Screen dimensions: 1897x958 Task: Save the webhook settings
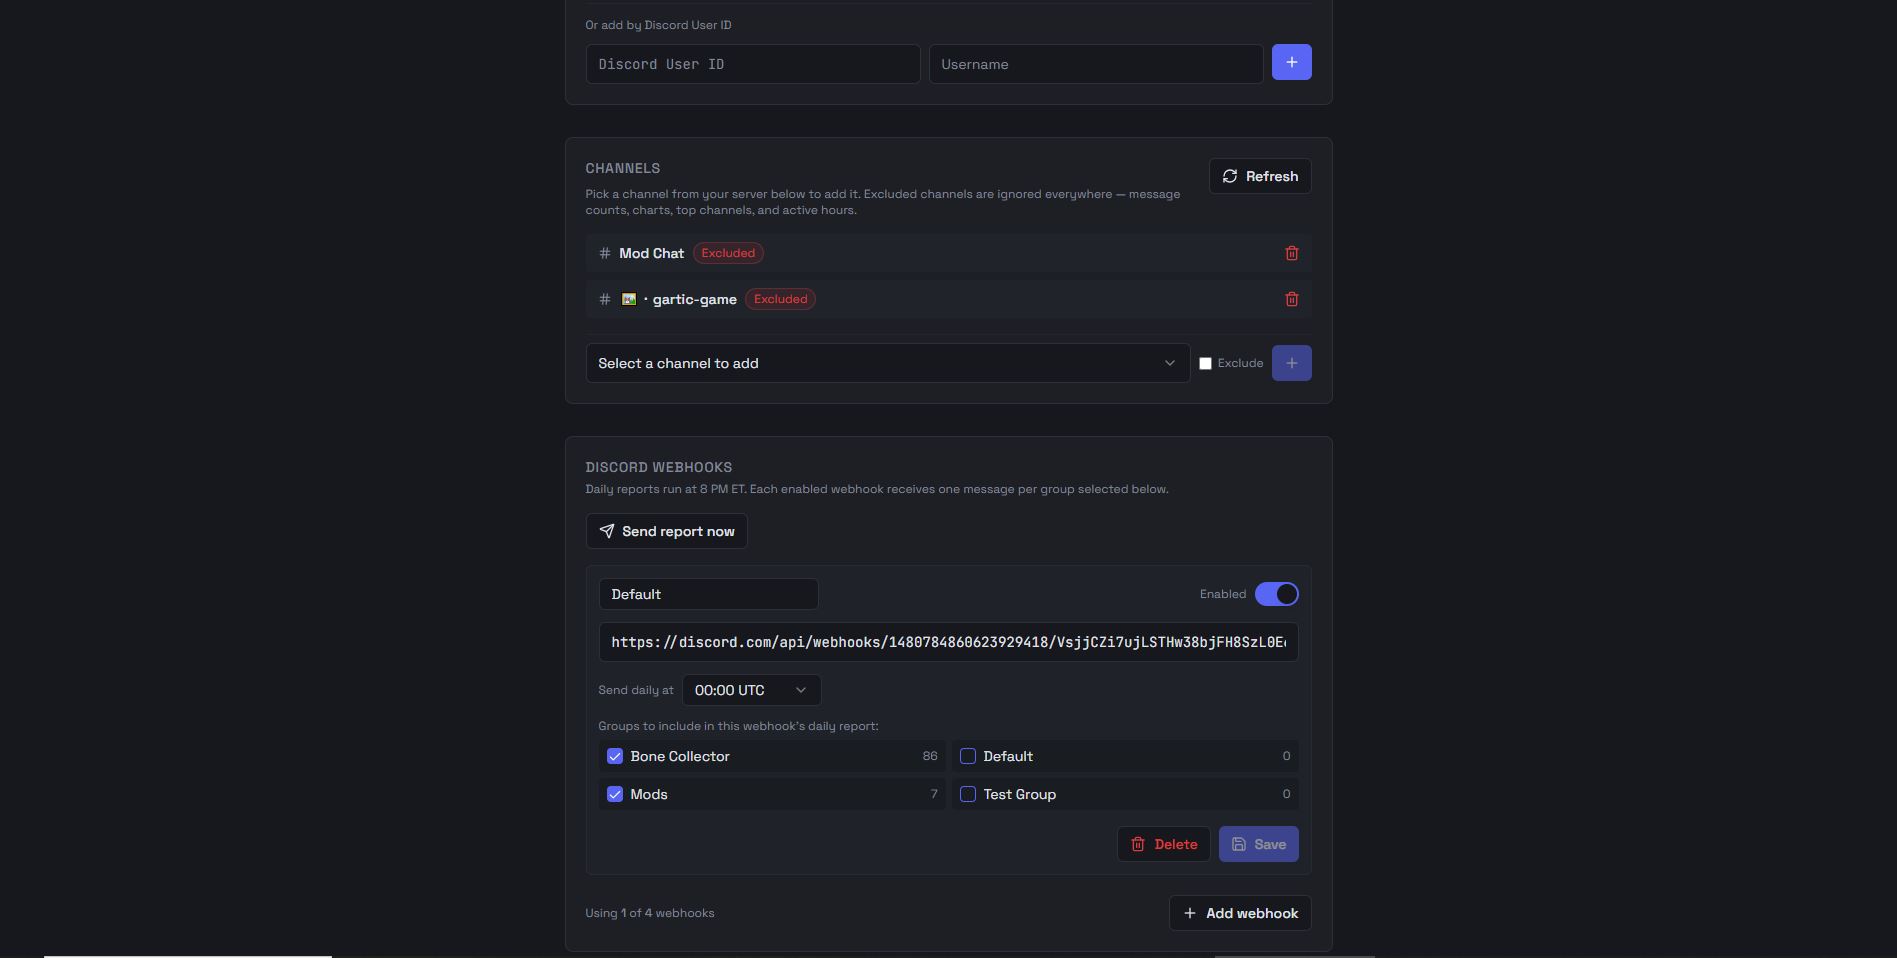(1258, 844)
